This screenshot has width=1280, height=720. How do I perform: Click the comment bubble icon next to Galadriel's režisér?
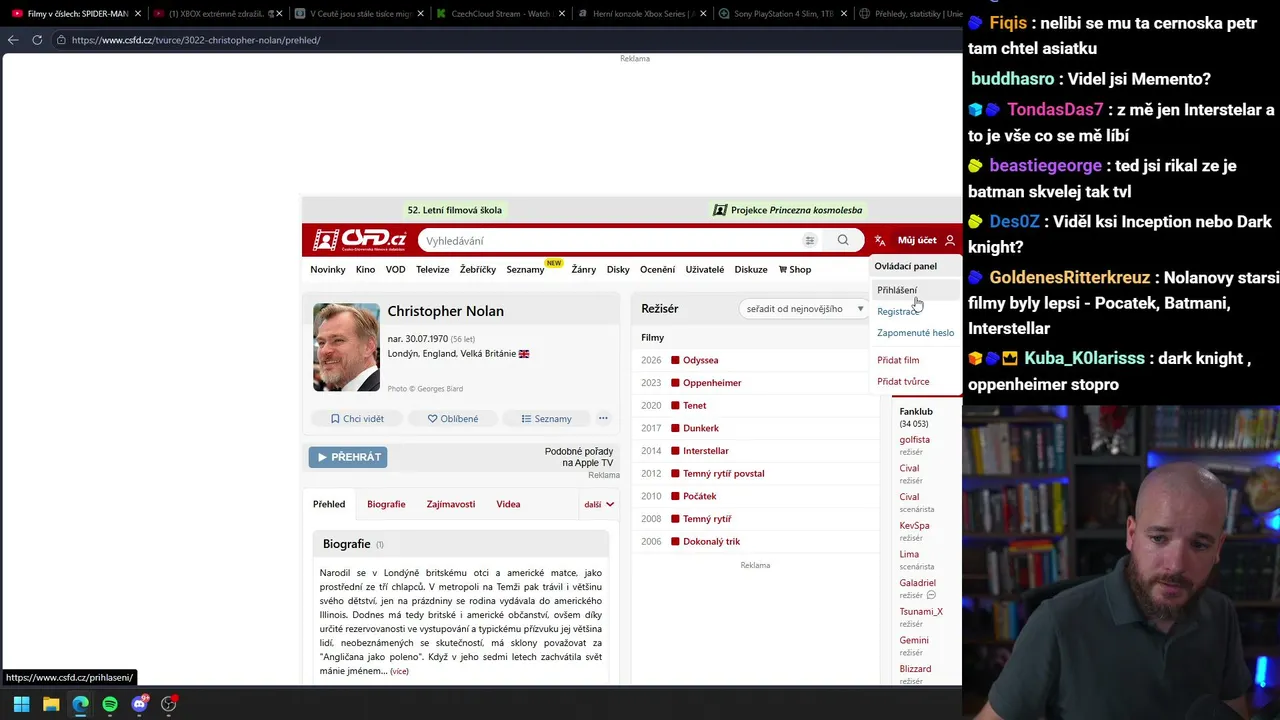(x=931, y=595)
